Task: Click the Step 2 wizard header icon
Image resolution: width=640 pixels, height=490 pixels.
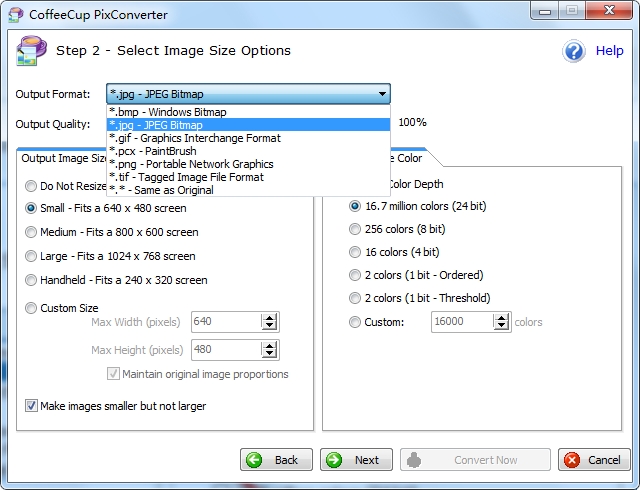Action: [x=28, y=50]
